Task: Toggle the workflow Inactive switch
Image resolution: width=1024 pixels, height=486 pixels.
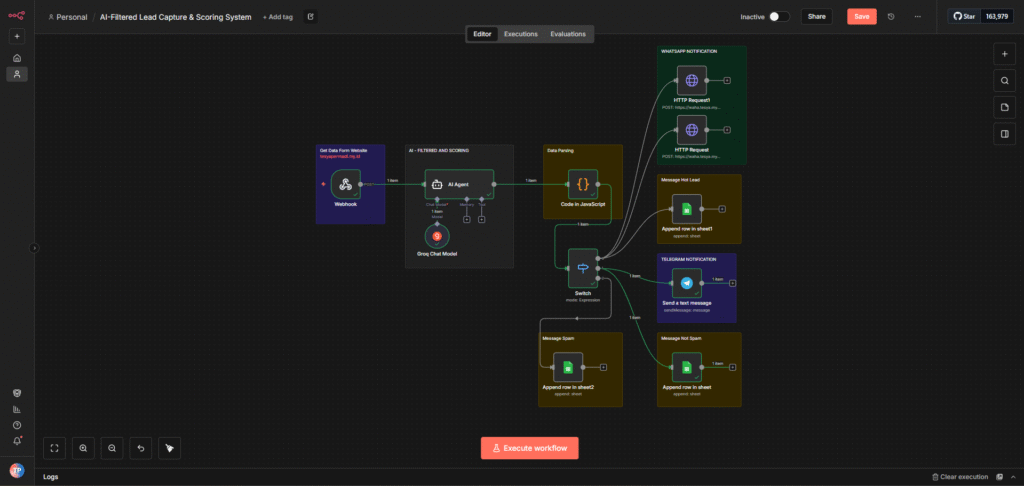Action: (x=779, y=17)
